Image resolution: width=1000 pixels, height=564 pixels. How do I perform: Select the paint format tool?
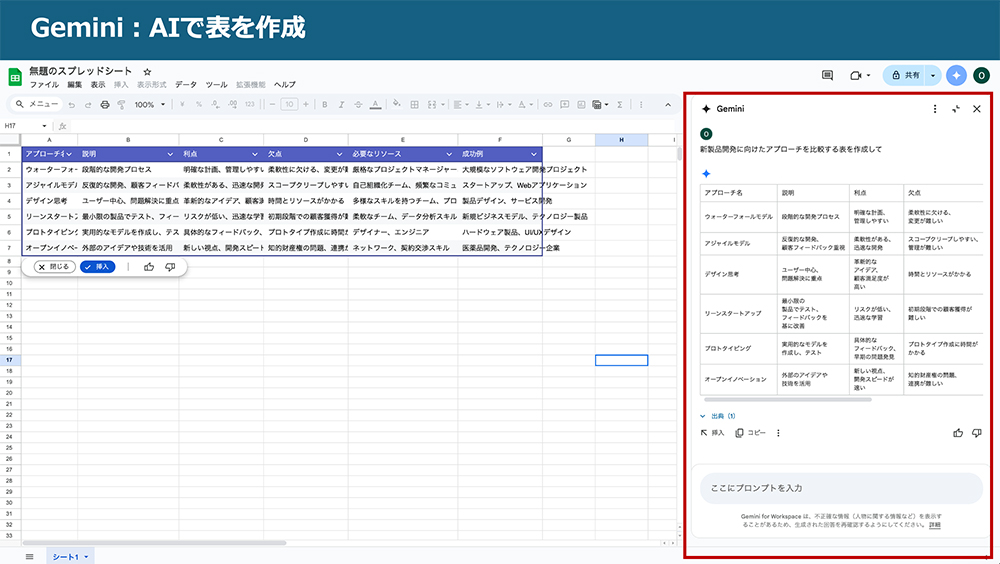(x=121, y=105)
